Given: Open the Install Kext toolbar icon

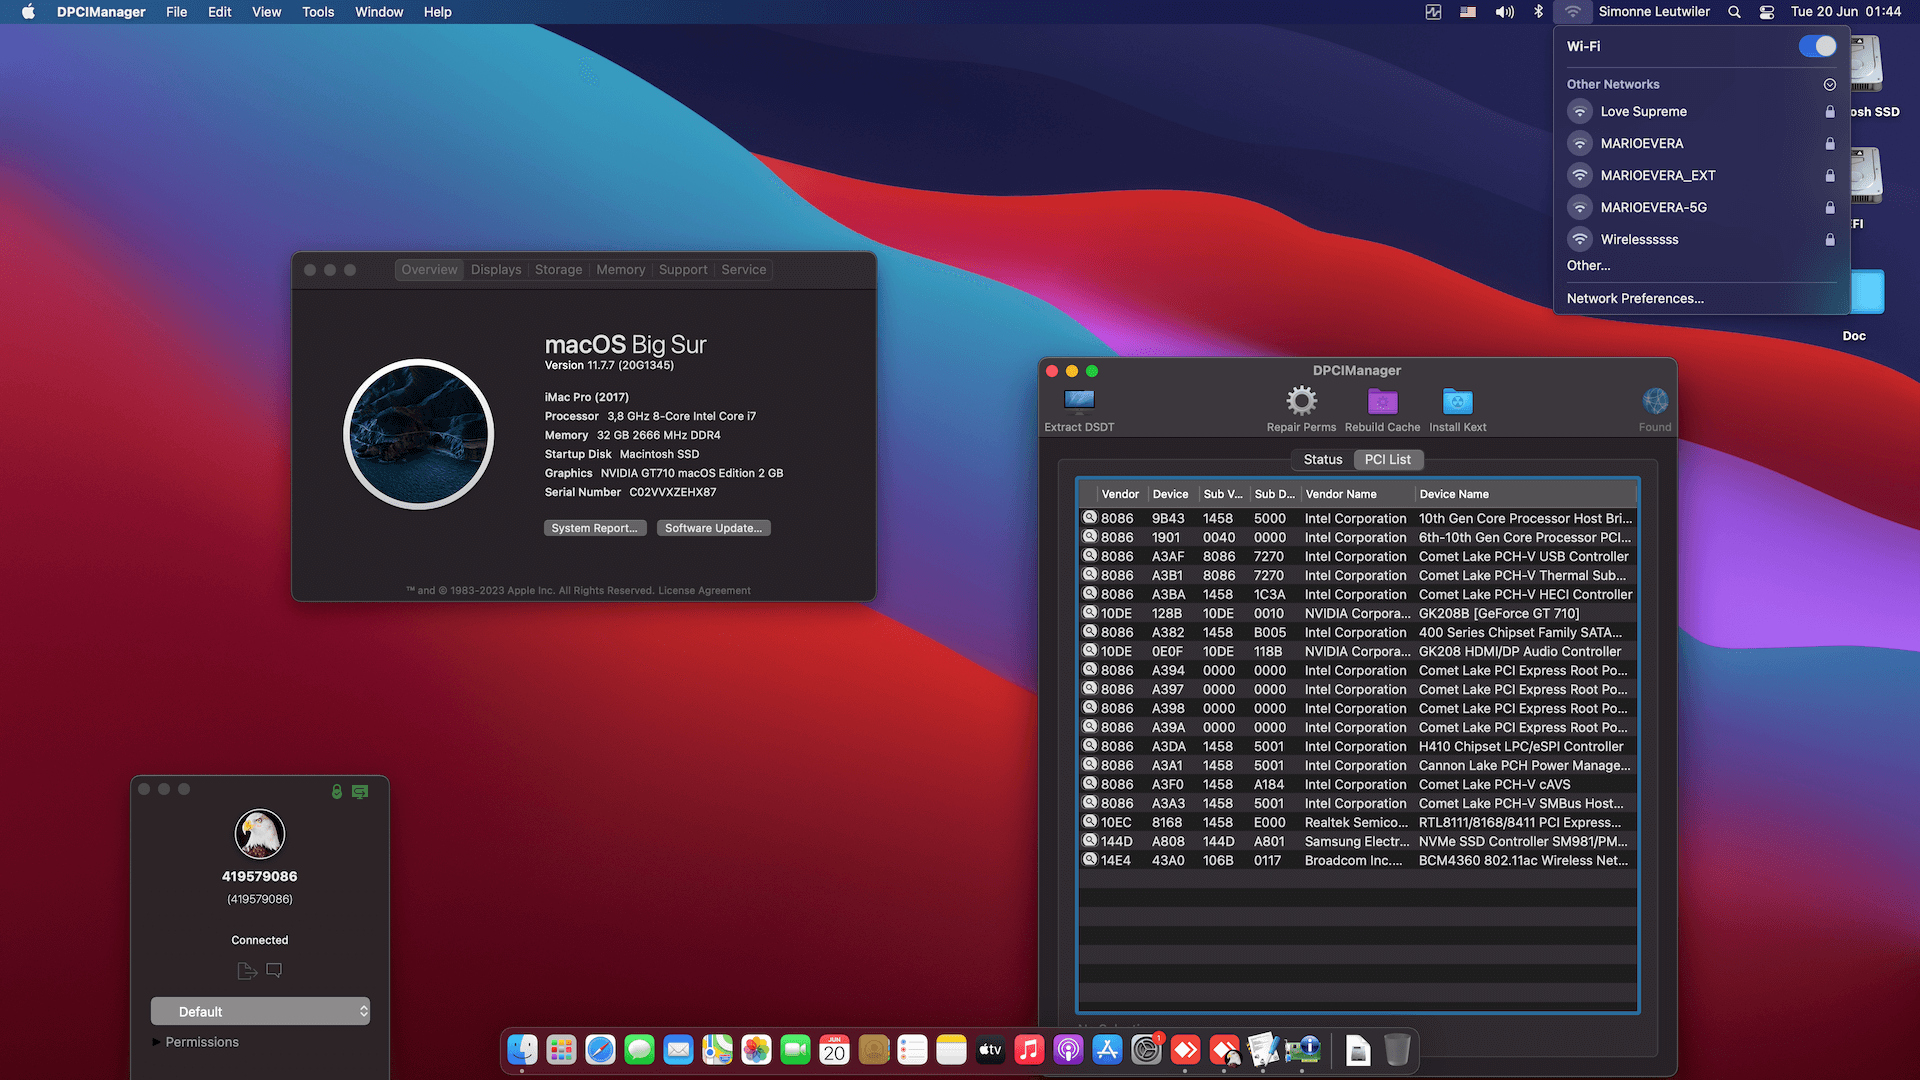Looking at the screenshot, I should coord(1457,401).
